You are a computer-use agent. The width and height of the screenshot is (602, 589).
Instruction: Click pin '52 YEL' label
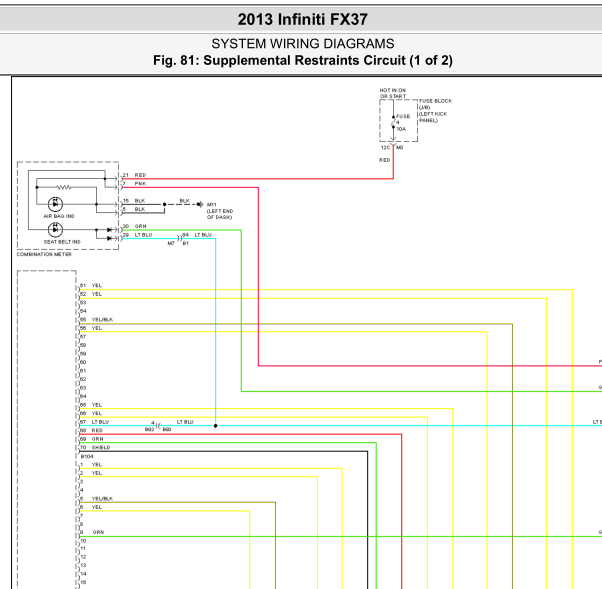tap(91, 294)
